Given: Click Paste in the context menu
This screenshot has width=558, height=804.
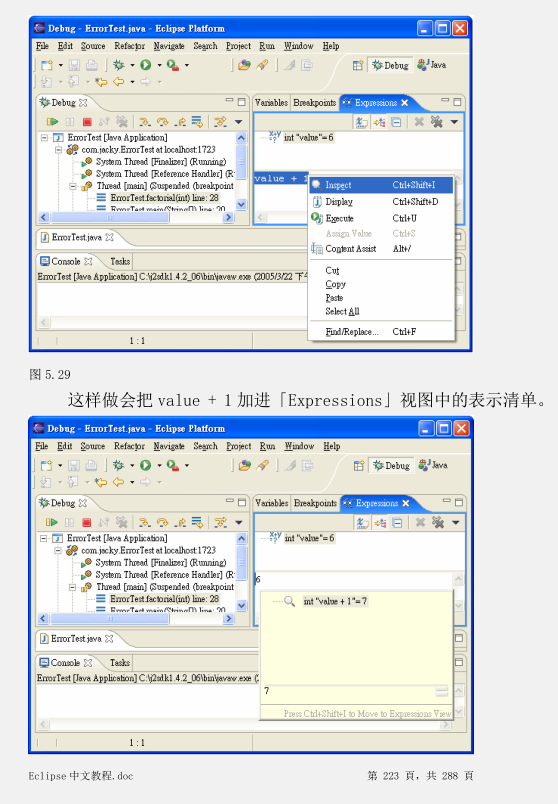Looking at the screenshot, I should tap(334, 298).
